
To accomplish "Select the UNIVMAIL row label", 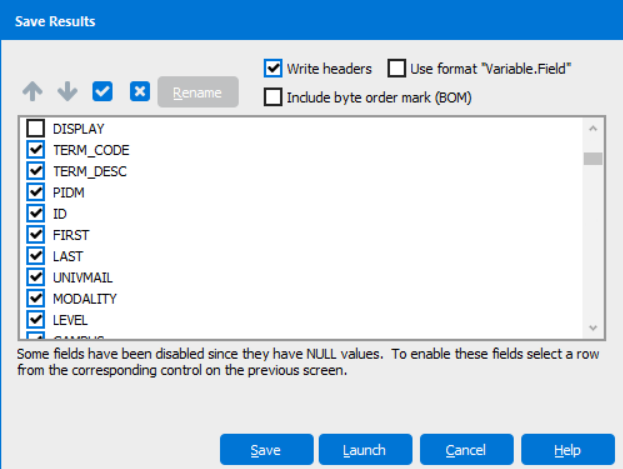I will click(x=83, y=278).
